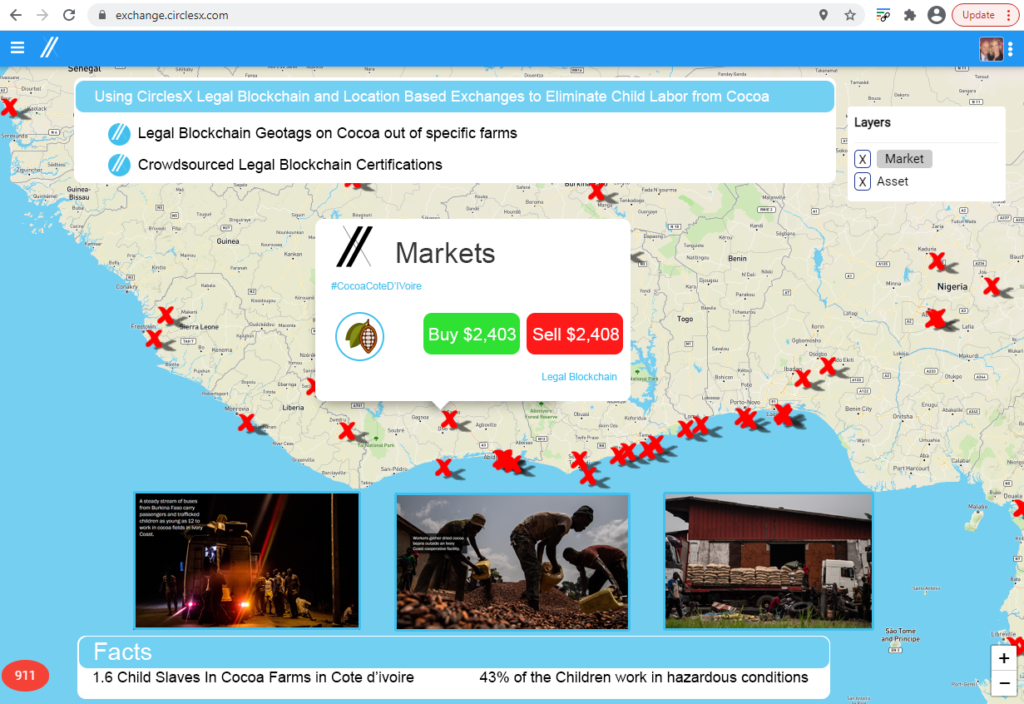
Task: Open the hamburger navigation menu
Action: click(x=18, y=48)
